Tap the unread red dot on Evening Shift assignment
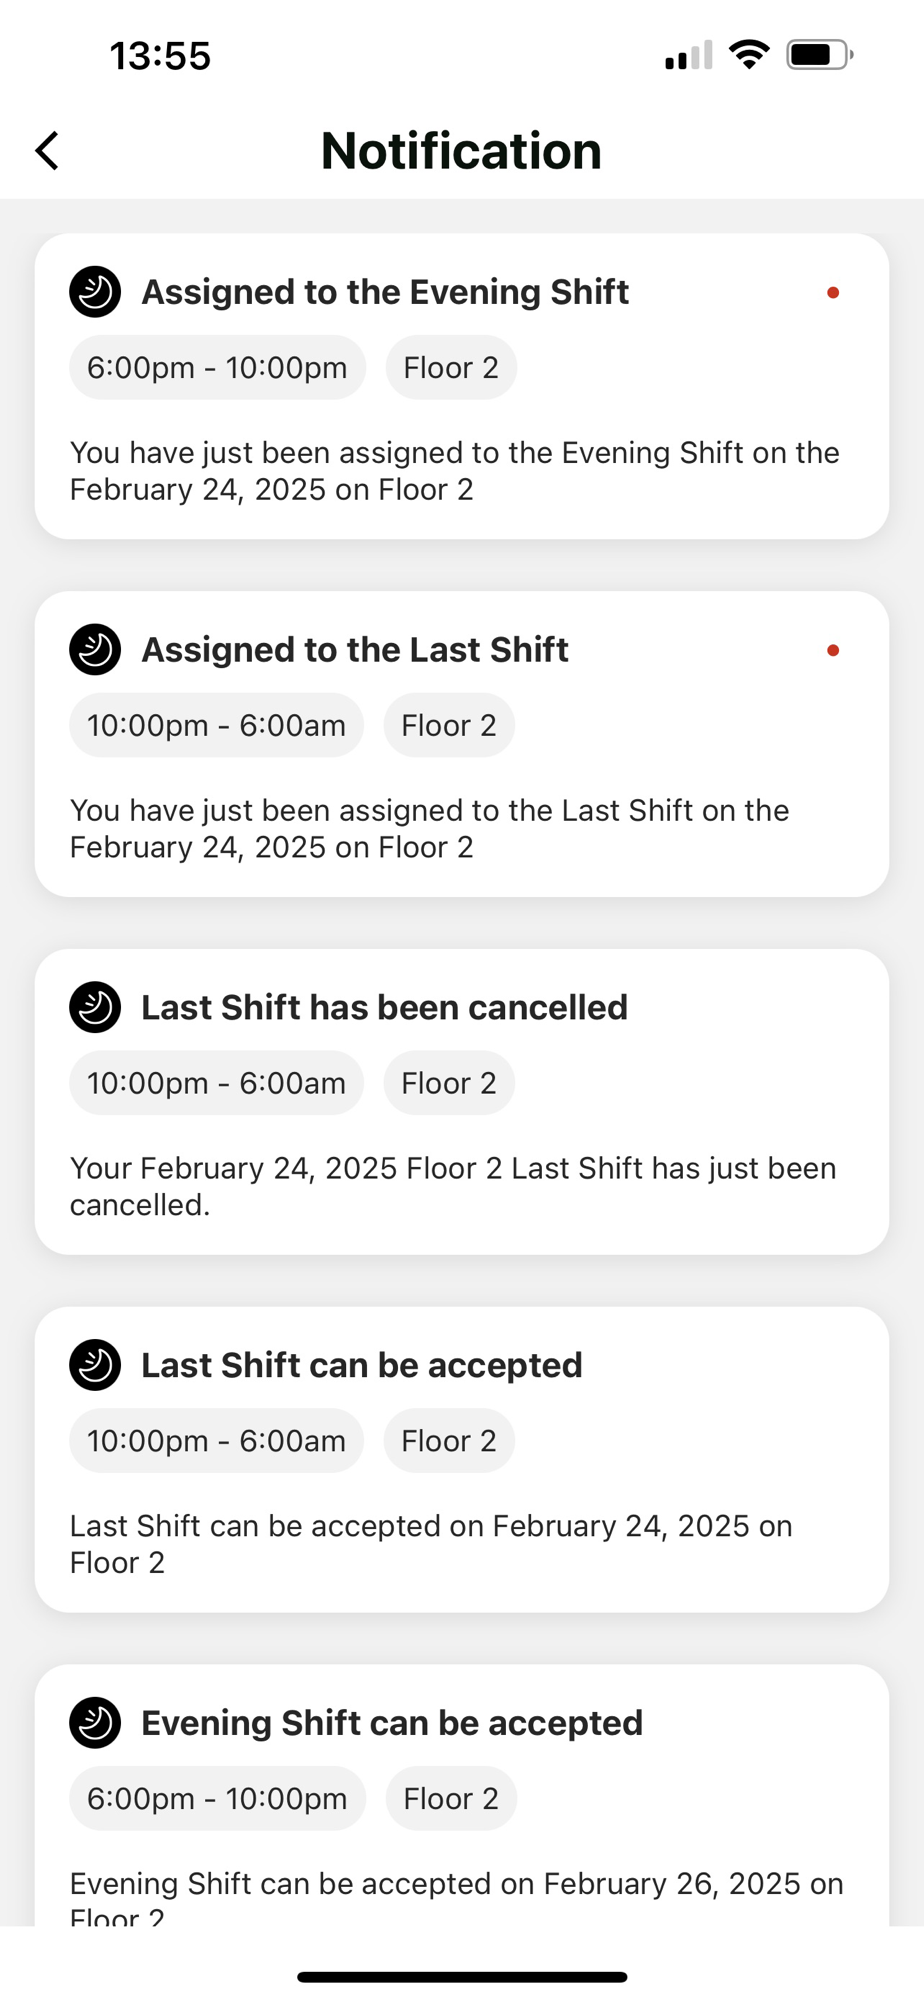The height and width of the screenshot is (2000, 924). pyautogui.click(x=833, y=293)
